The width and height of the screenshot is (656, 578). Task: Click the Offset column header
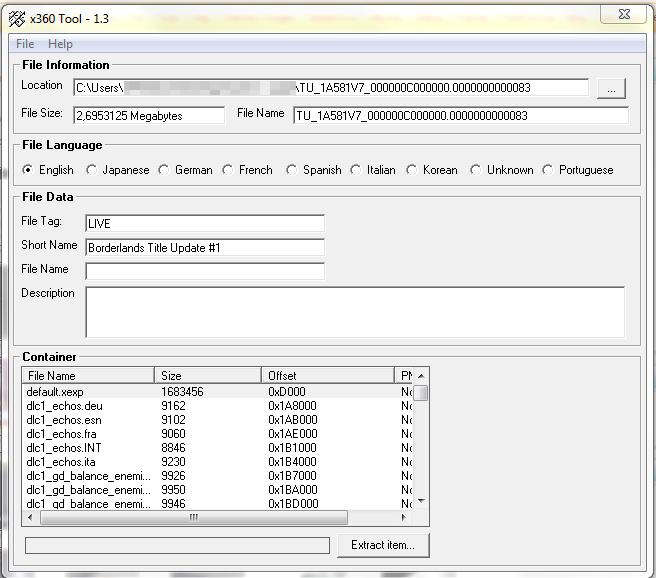coord(328,376)
